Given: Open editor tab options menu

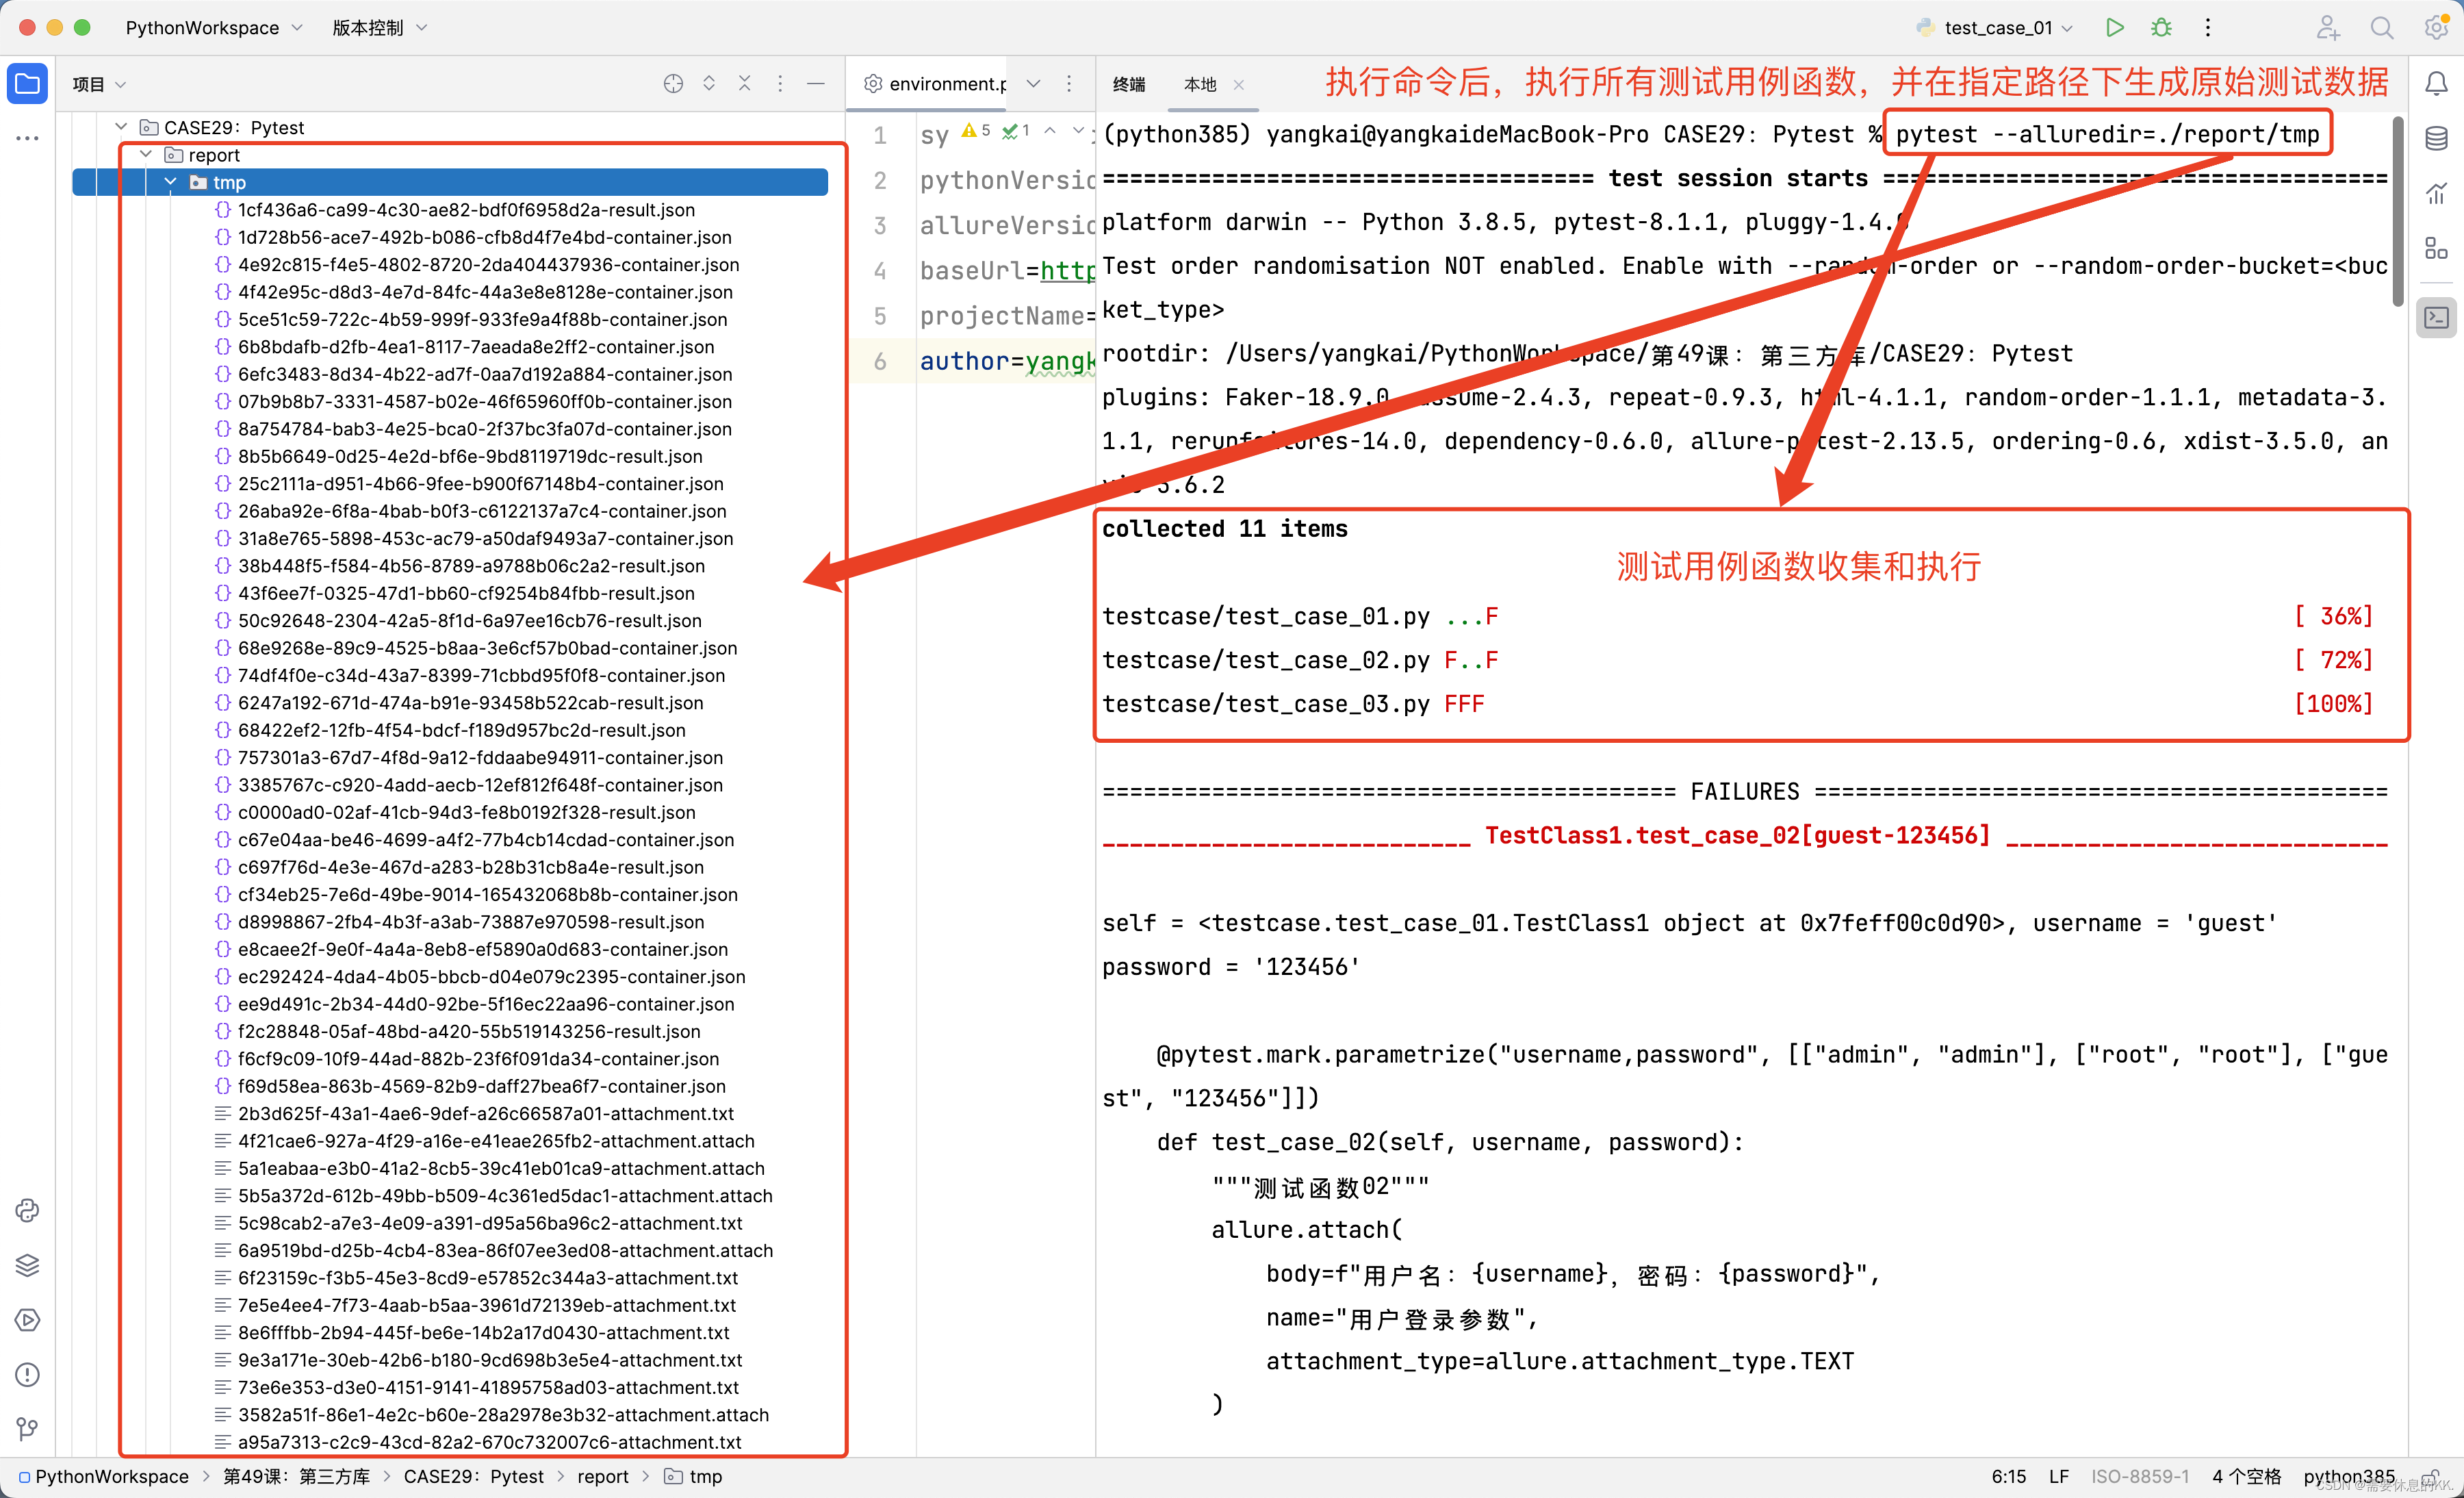Looking at the screenshot, I should [x=1069, y=84].
